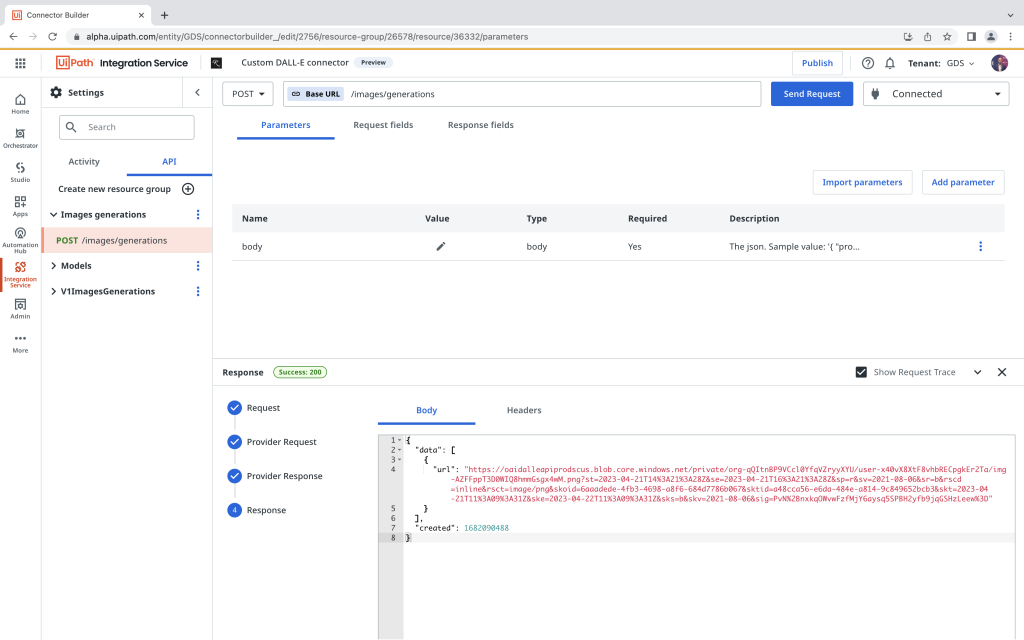
Task: Open Orchestrator from the left sidebar
Action: 20,137
